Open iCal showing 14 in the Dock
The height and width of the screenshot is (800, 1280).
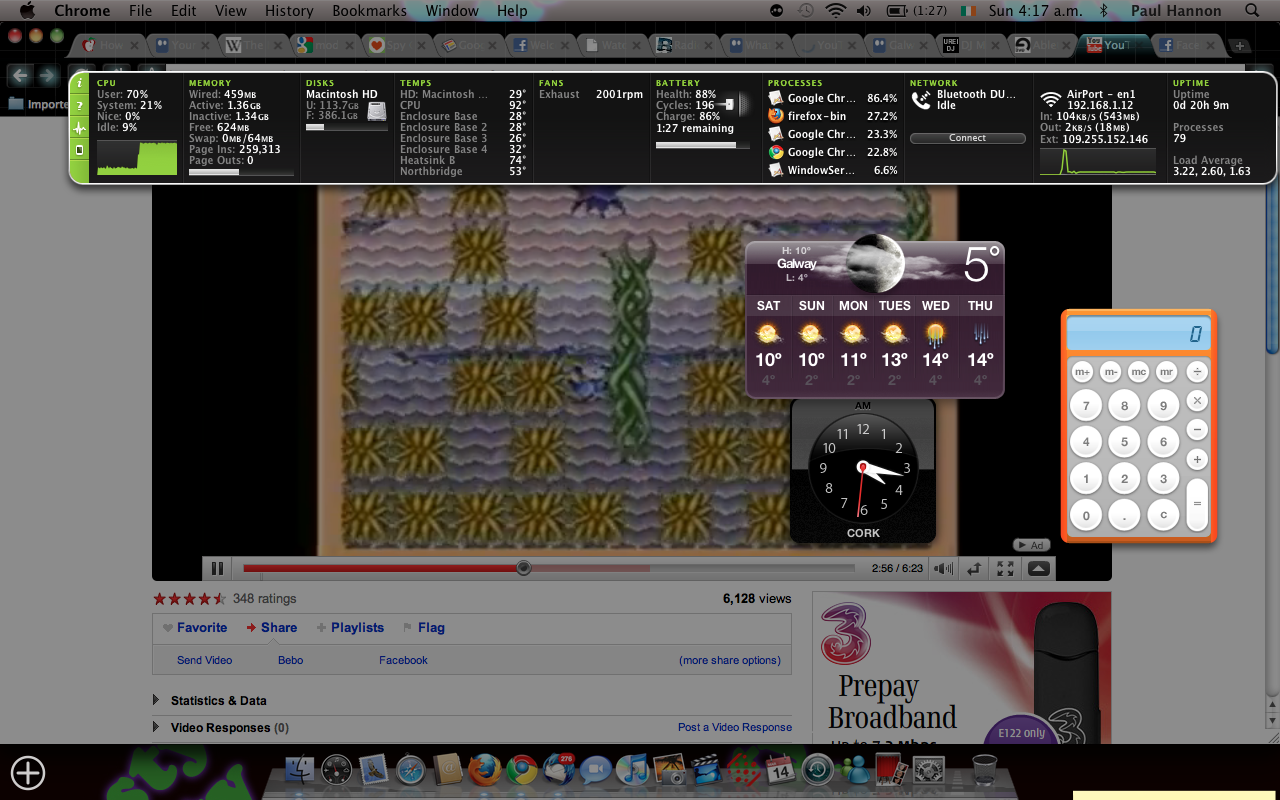[780, 770]
